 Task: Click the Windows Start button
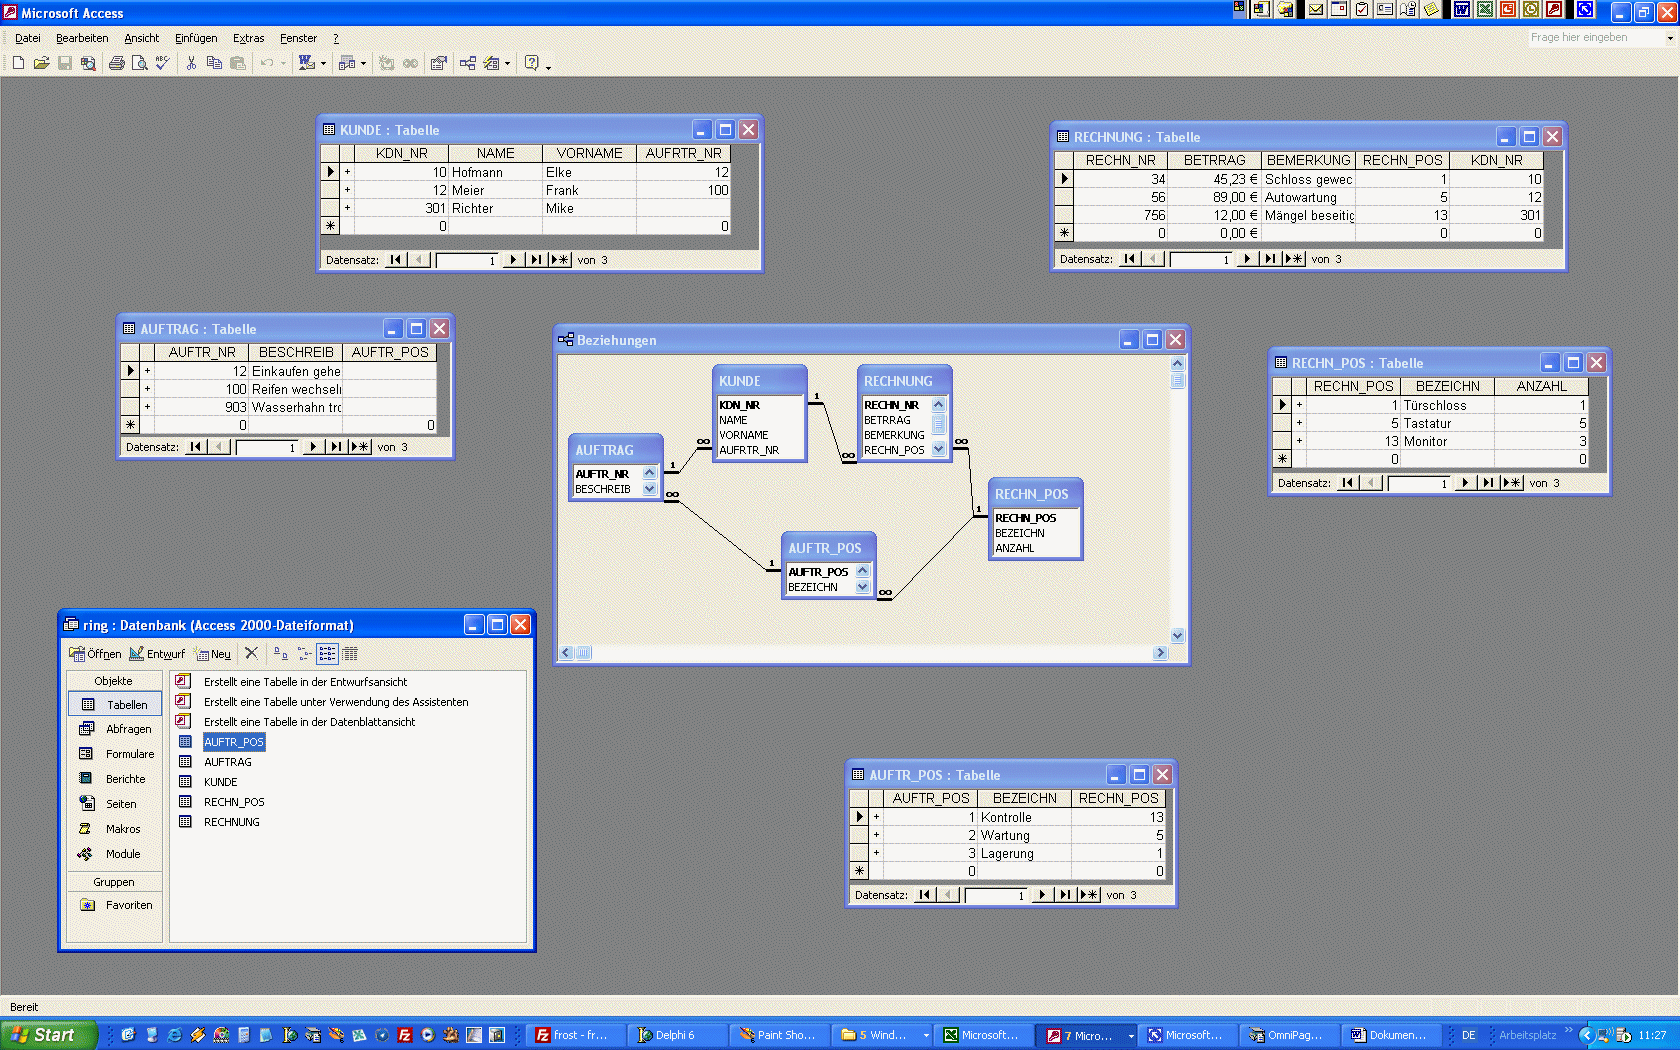pyautogui.click(x=48, y=1035)
